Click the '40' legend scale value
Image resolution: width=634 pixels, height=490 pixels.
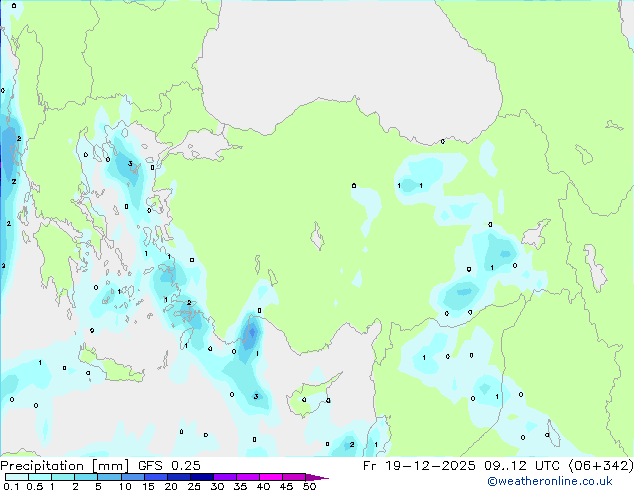coord(263,486)
